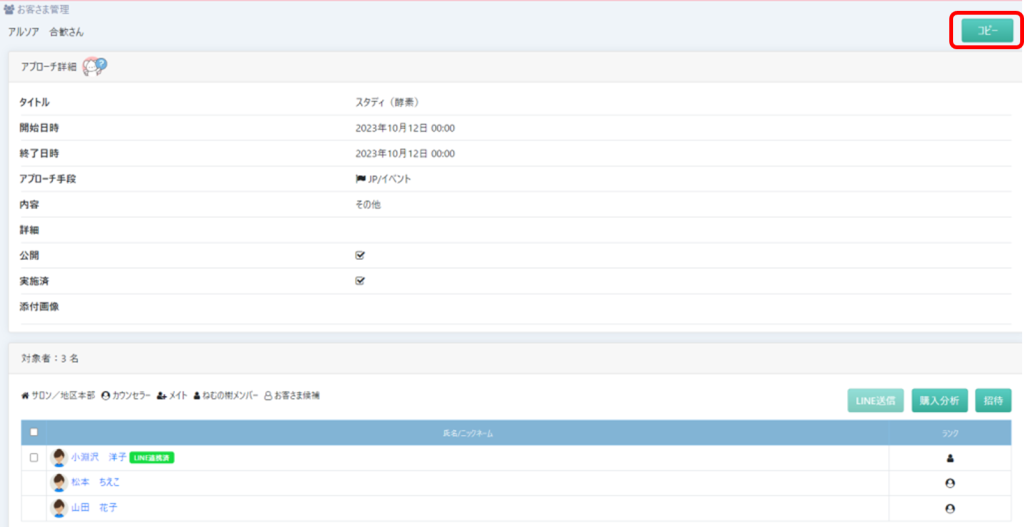Image resolution: width=1024 pixels, height=527 pixels.
Task: Toggle the 公開 checkbox
Action: pos(360,255)
